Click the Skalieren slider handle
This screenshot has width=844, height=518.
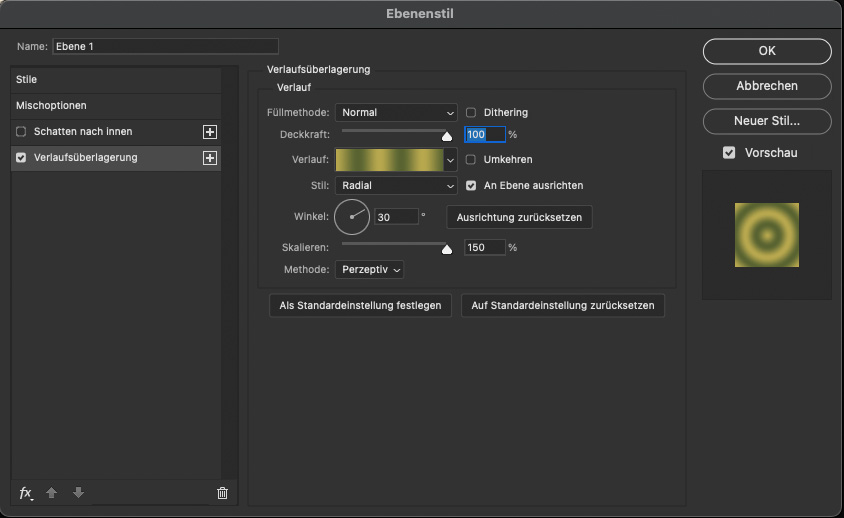[447, 249]
